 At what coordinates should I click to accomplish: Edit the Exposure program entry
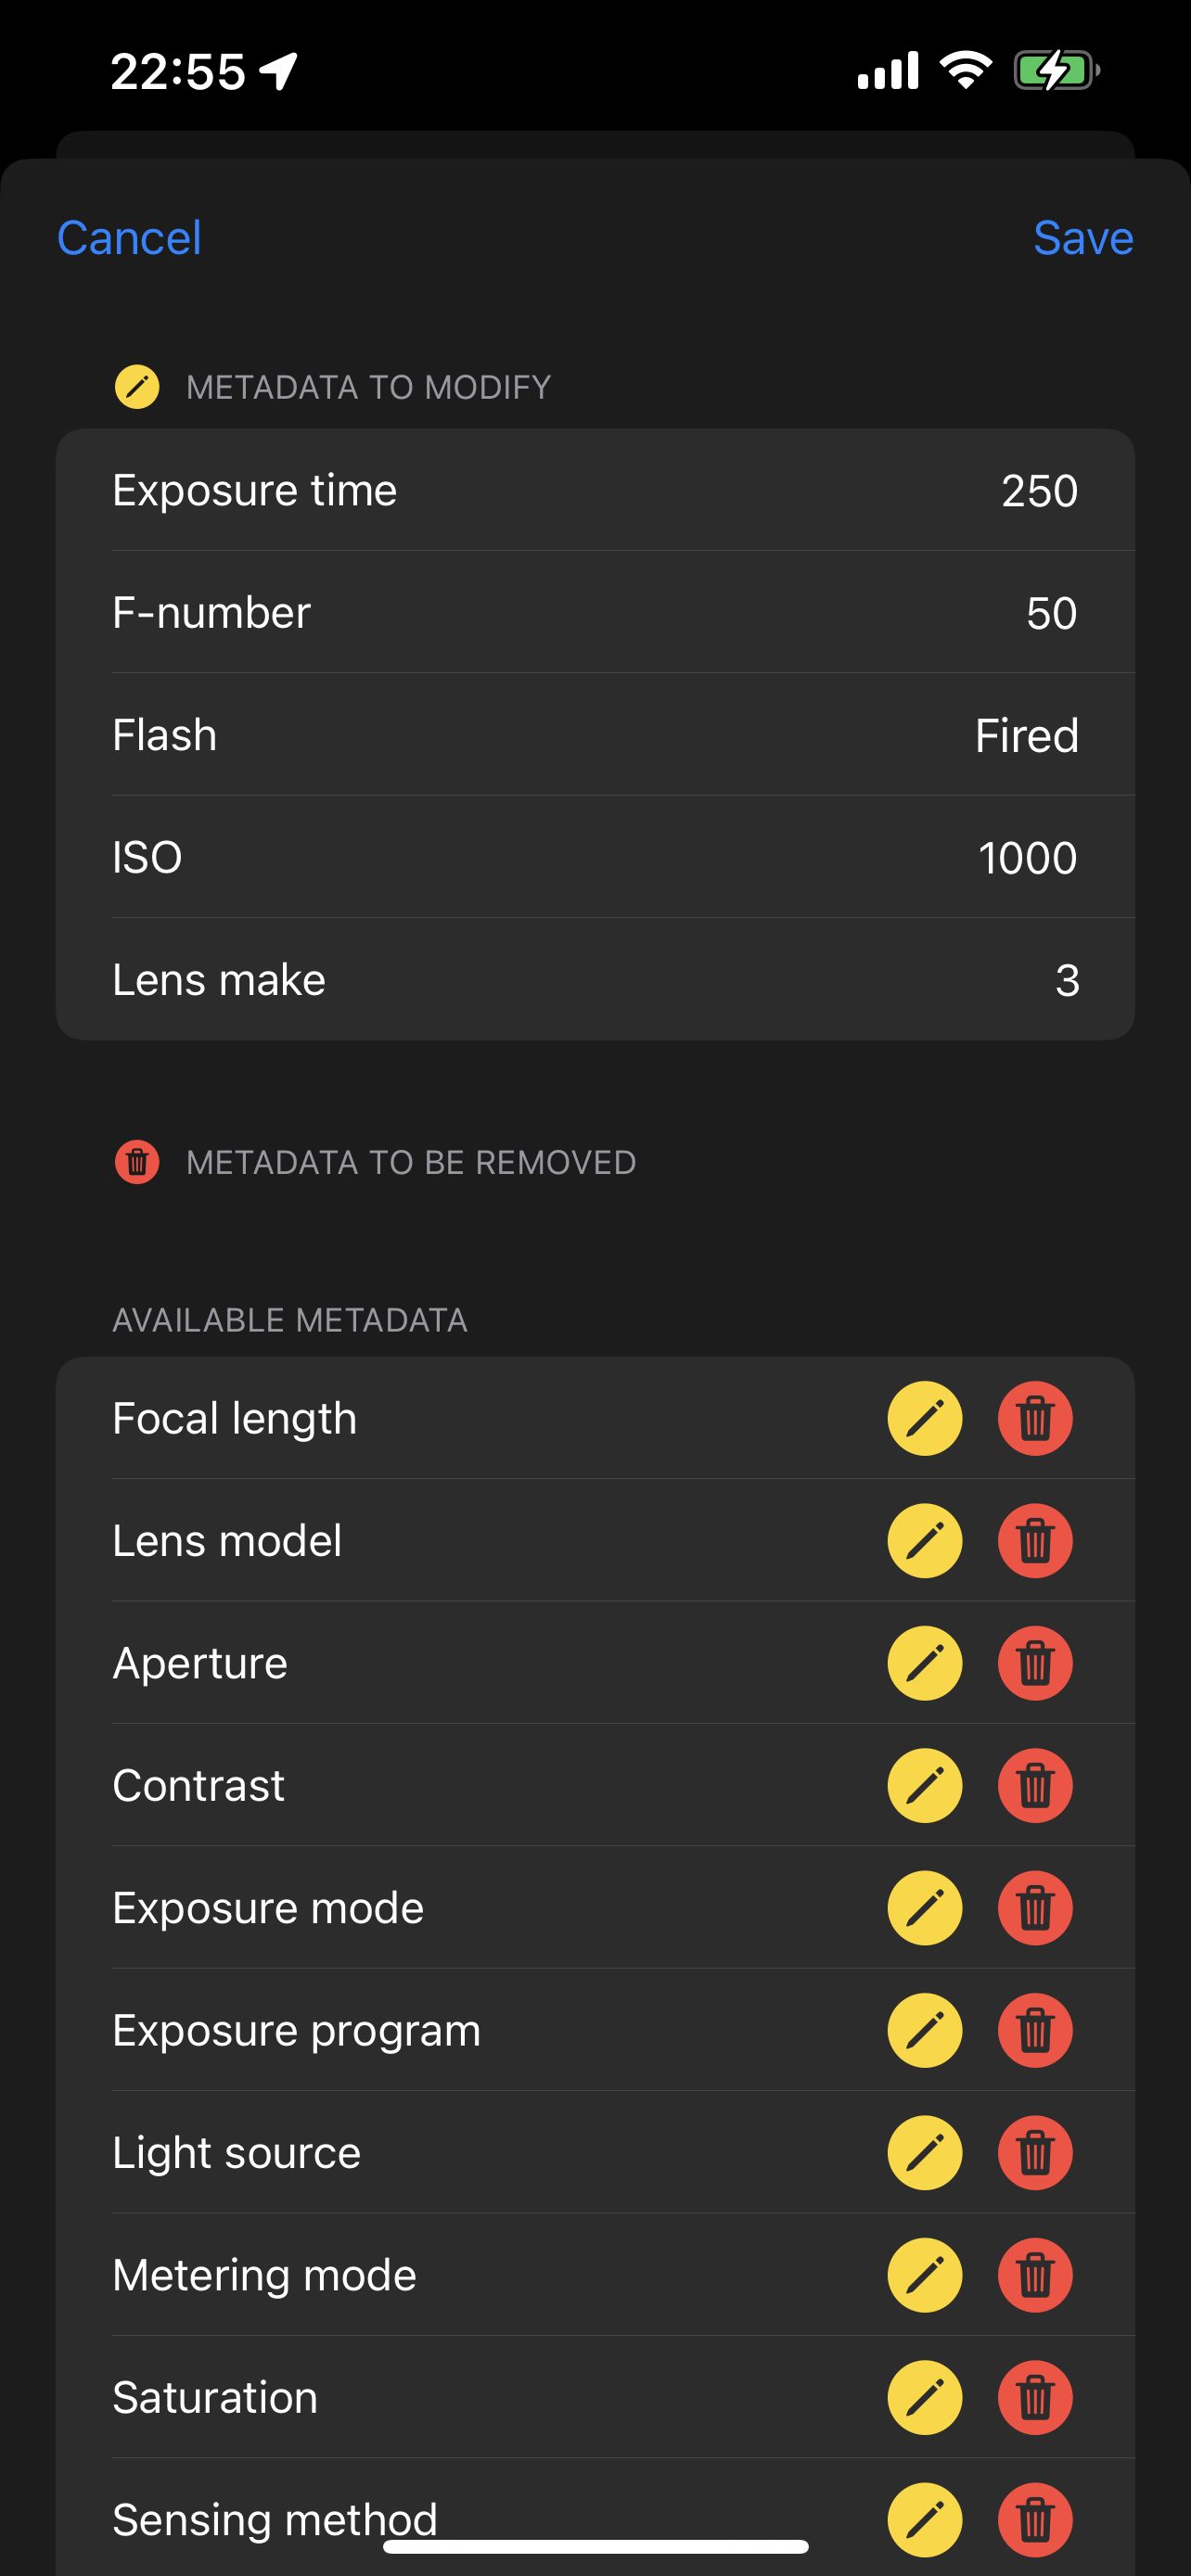(x=925, y=2030)
